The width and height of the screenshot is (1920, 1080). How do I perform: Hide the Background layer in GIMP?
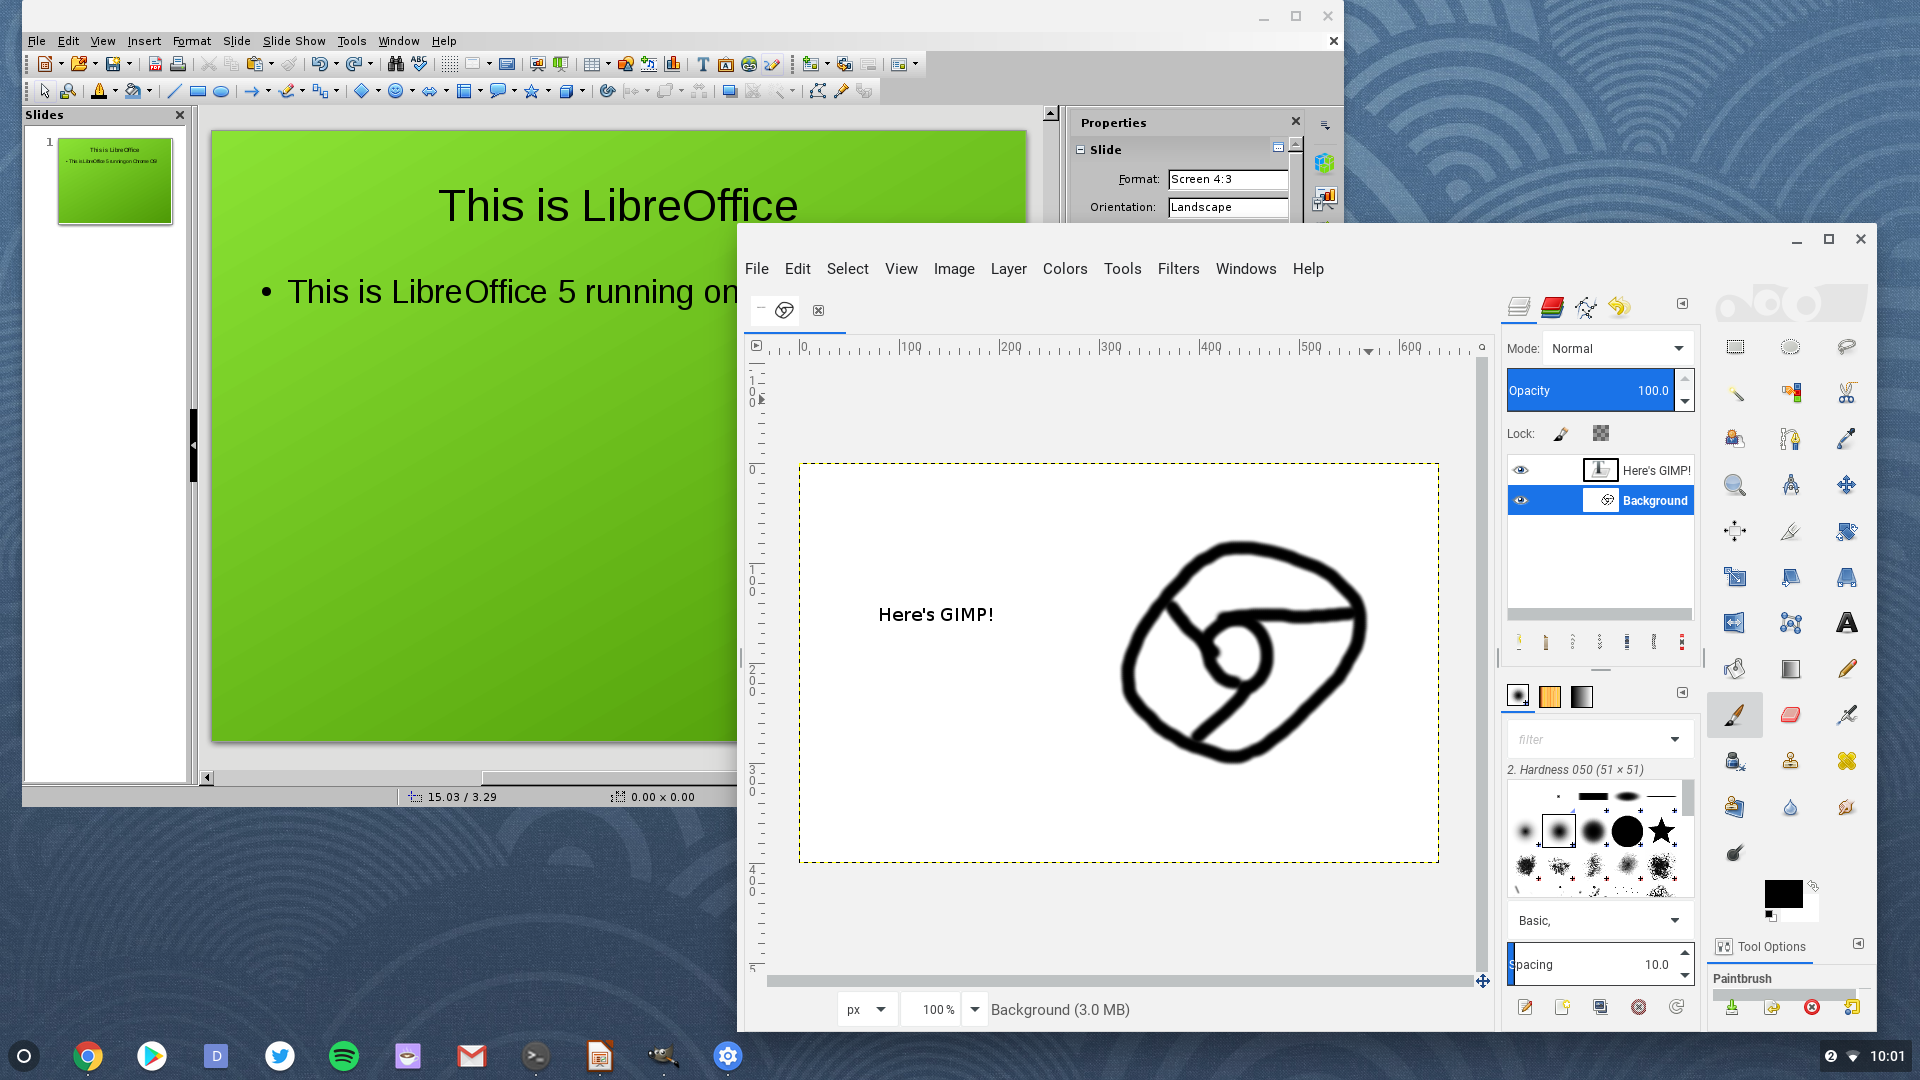(x=1521, y=500)
